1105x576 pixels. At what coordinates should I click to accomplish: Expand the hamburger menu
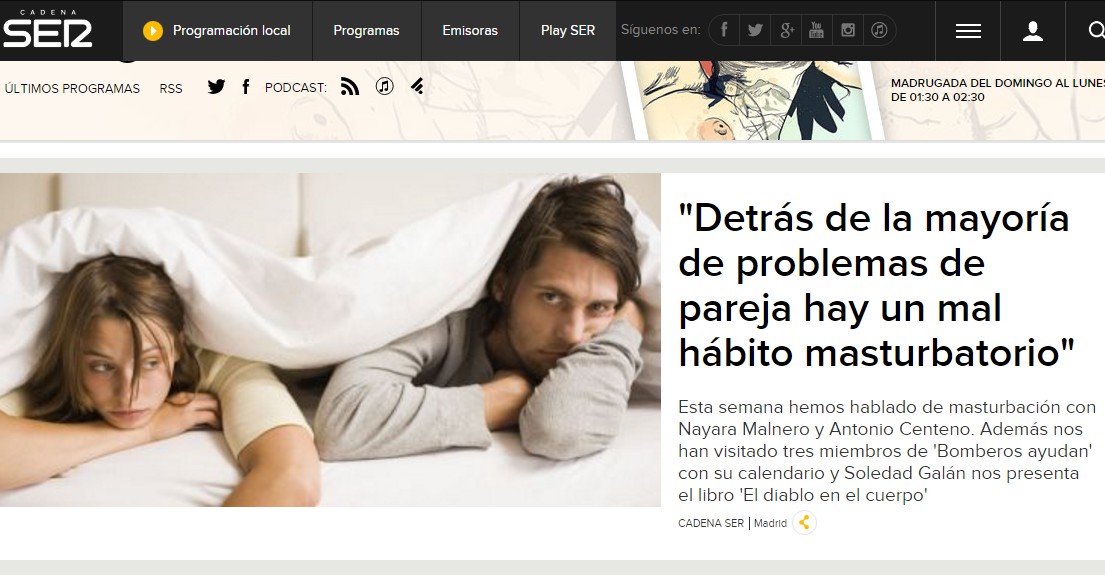click(x=968, y=31)
